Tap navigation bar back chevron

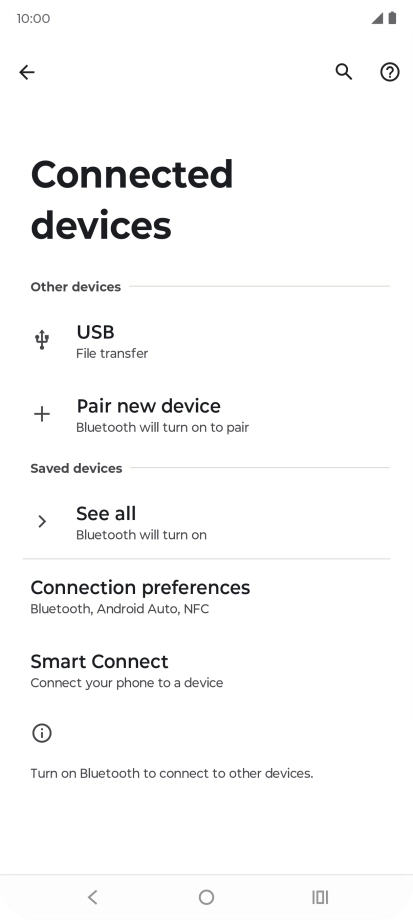[92, 897]
